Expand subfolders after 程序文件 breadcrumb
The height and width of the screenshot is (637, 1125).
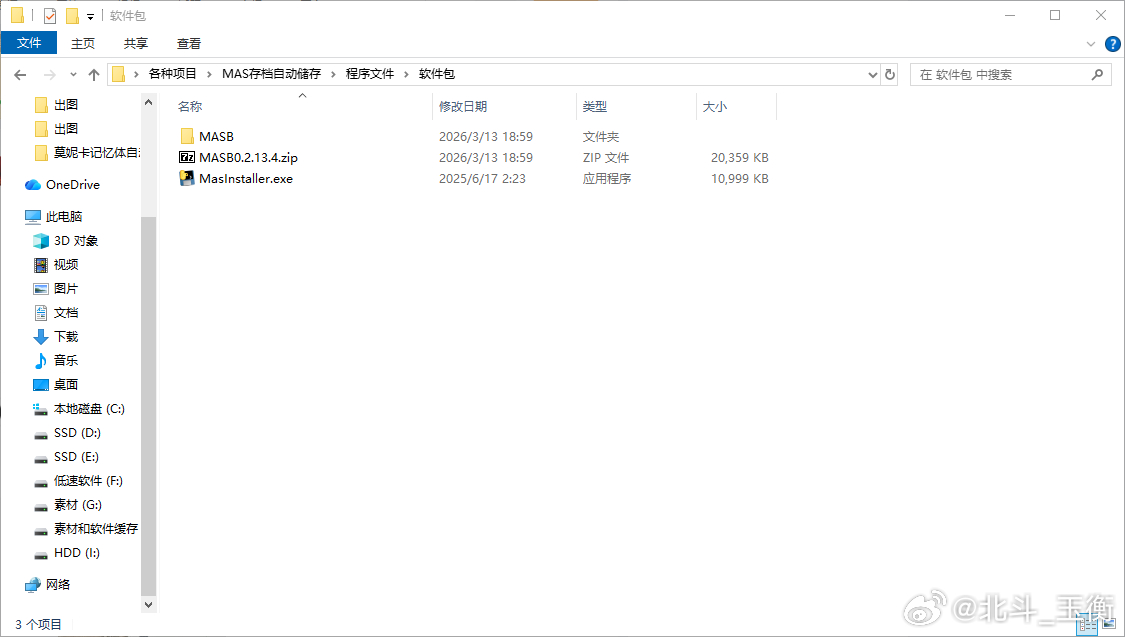(x=406, y=74)
